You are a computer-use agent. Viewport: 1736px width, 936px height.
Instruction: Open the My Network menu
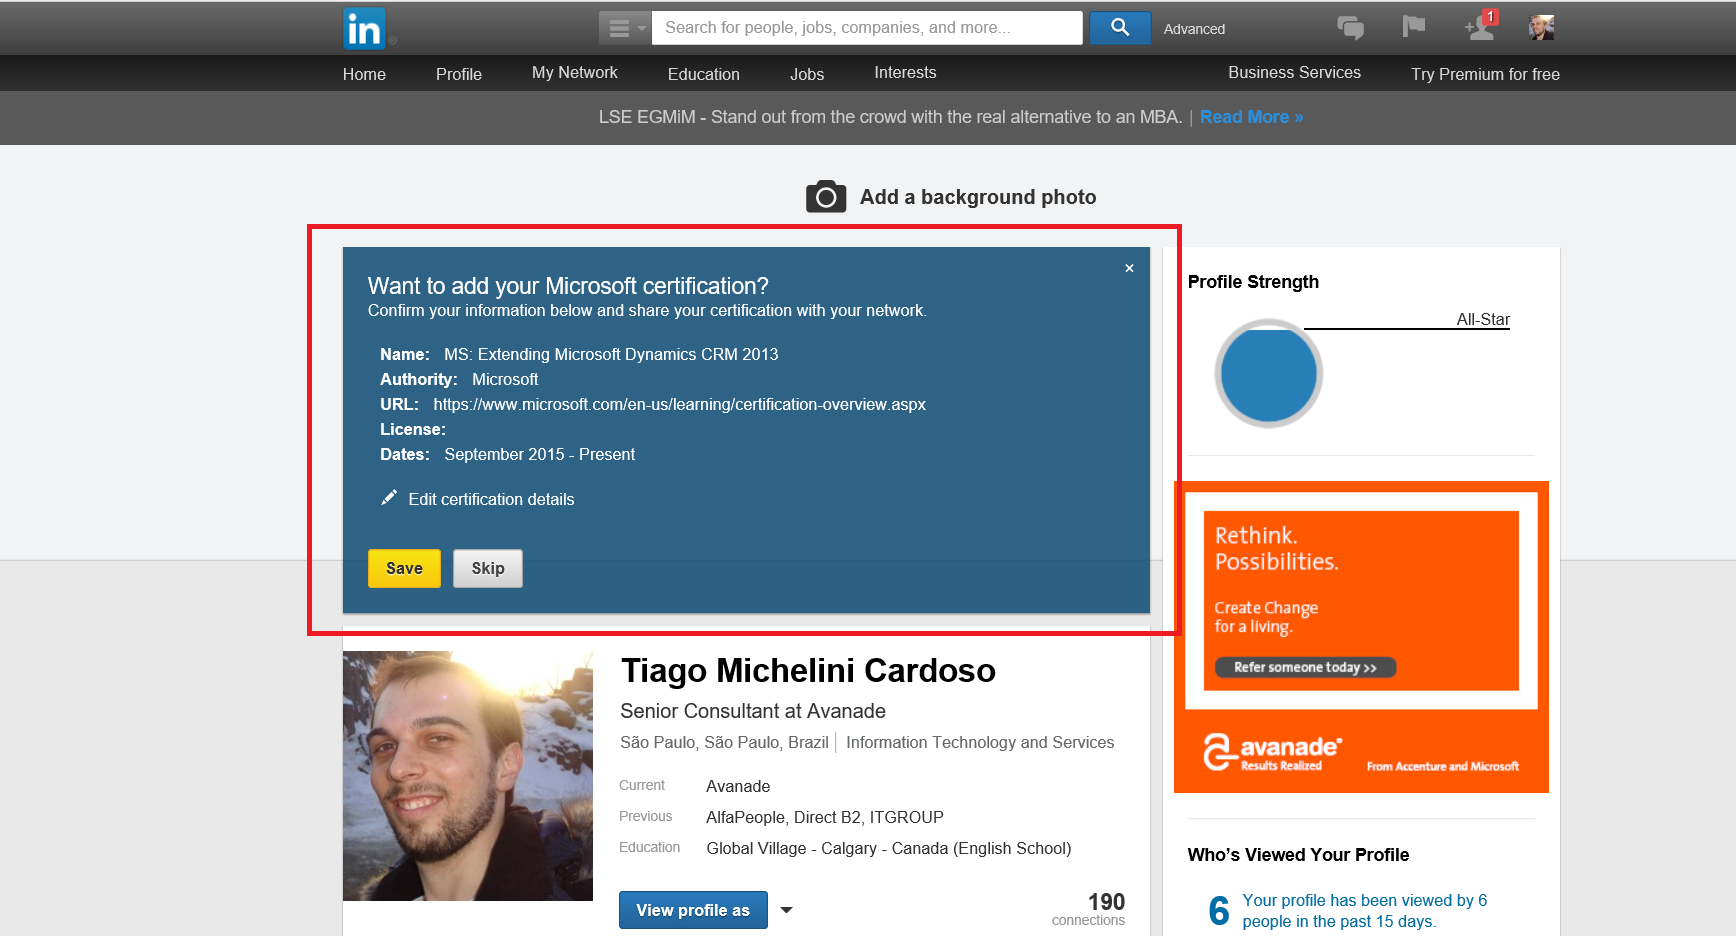pos(574,73)
